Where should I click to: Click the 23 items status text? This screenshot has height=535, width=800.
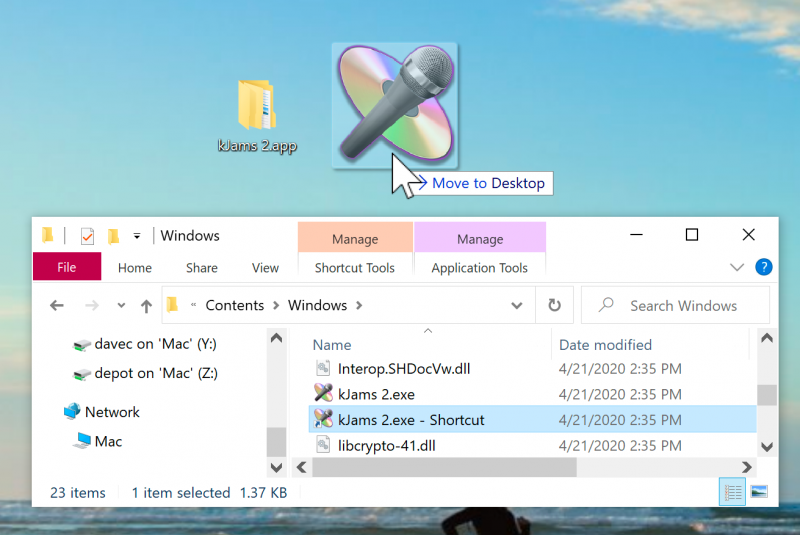pos(78,493)
